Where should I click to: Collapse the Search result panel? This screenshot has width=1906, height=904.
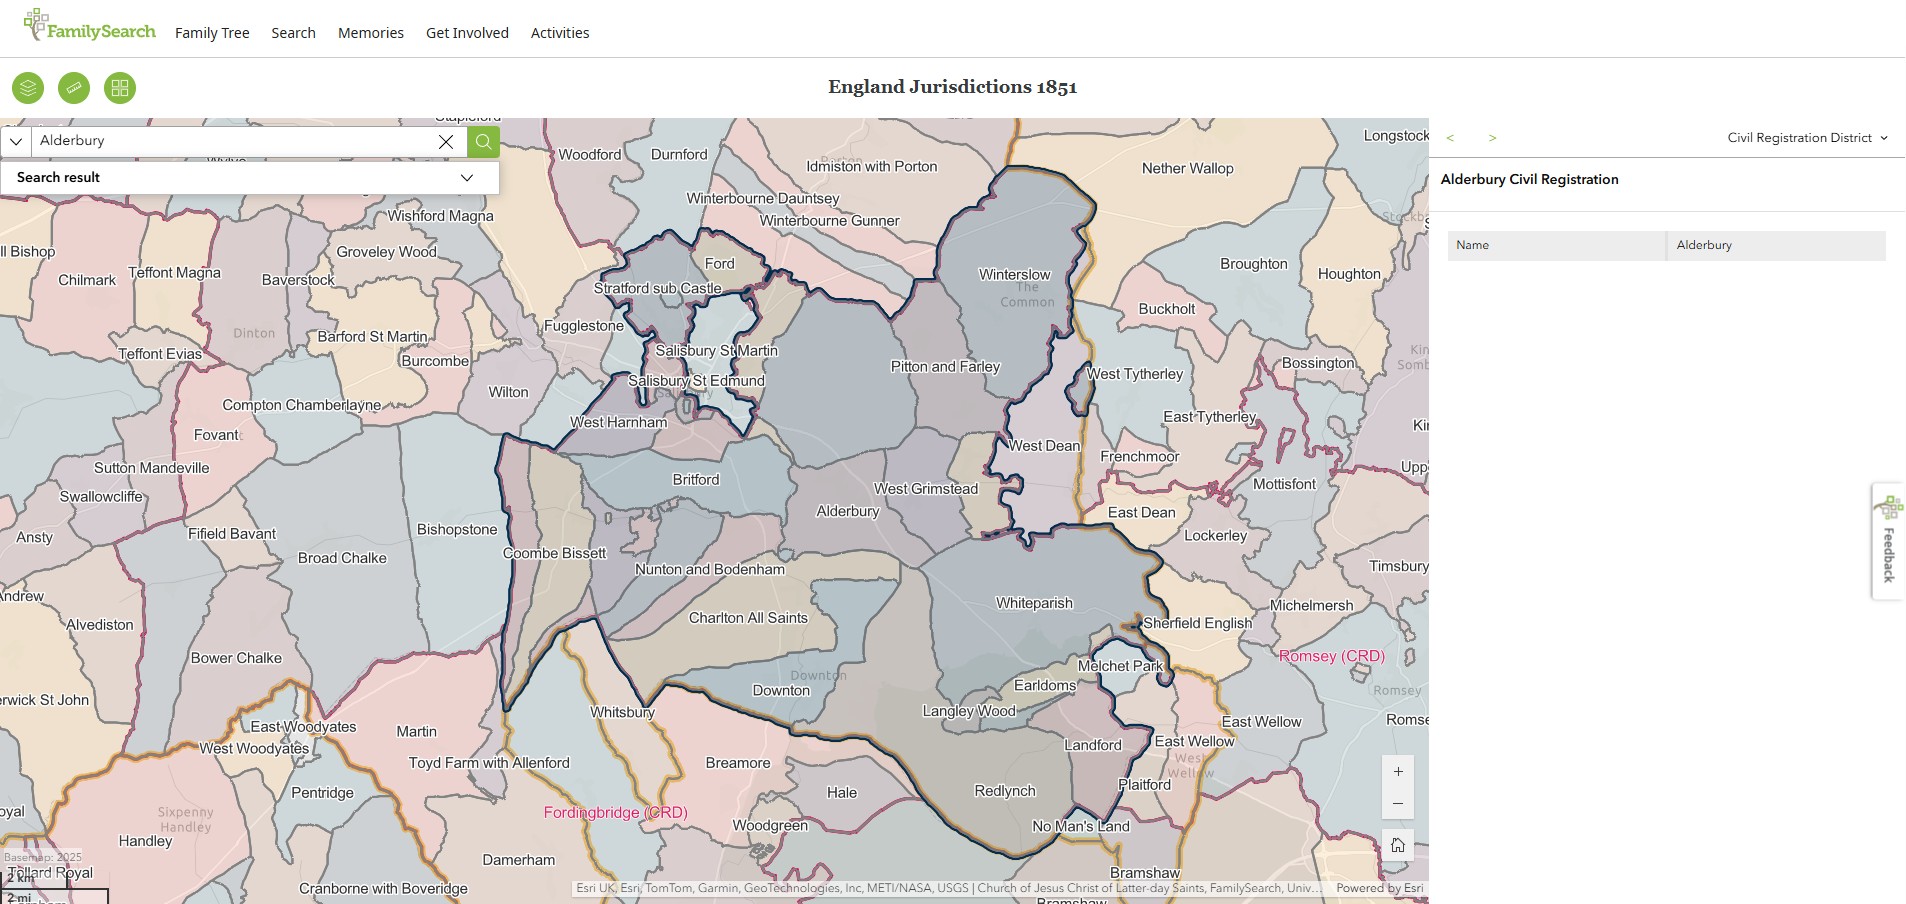(x=466, y=177)
